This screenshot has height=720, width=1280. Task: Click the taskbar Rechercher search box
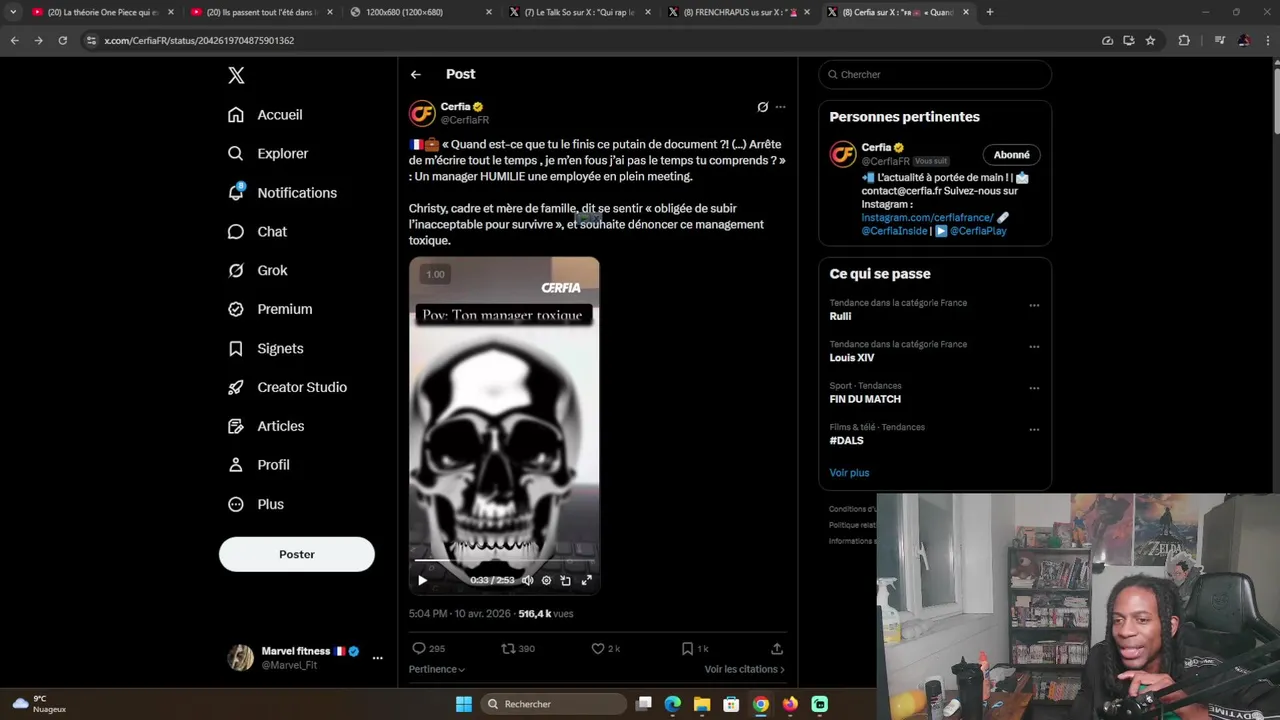554,704
